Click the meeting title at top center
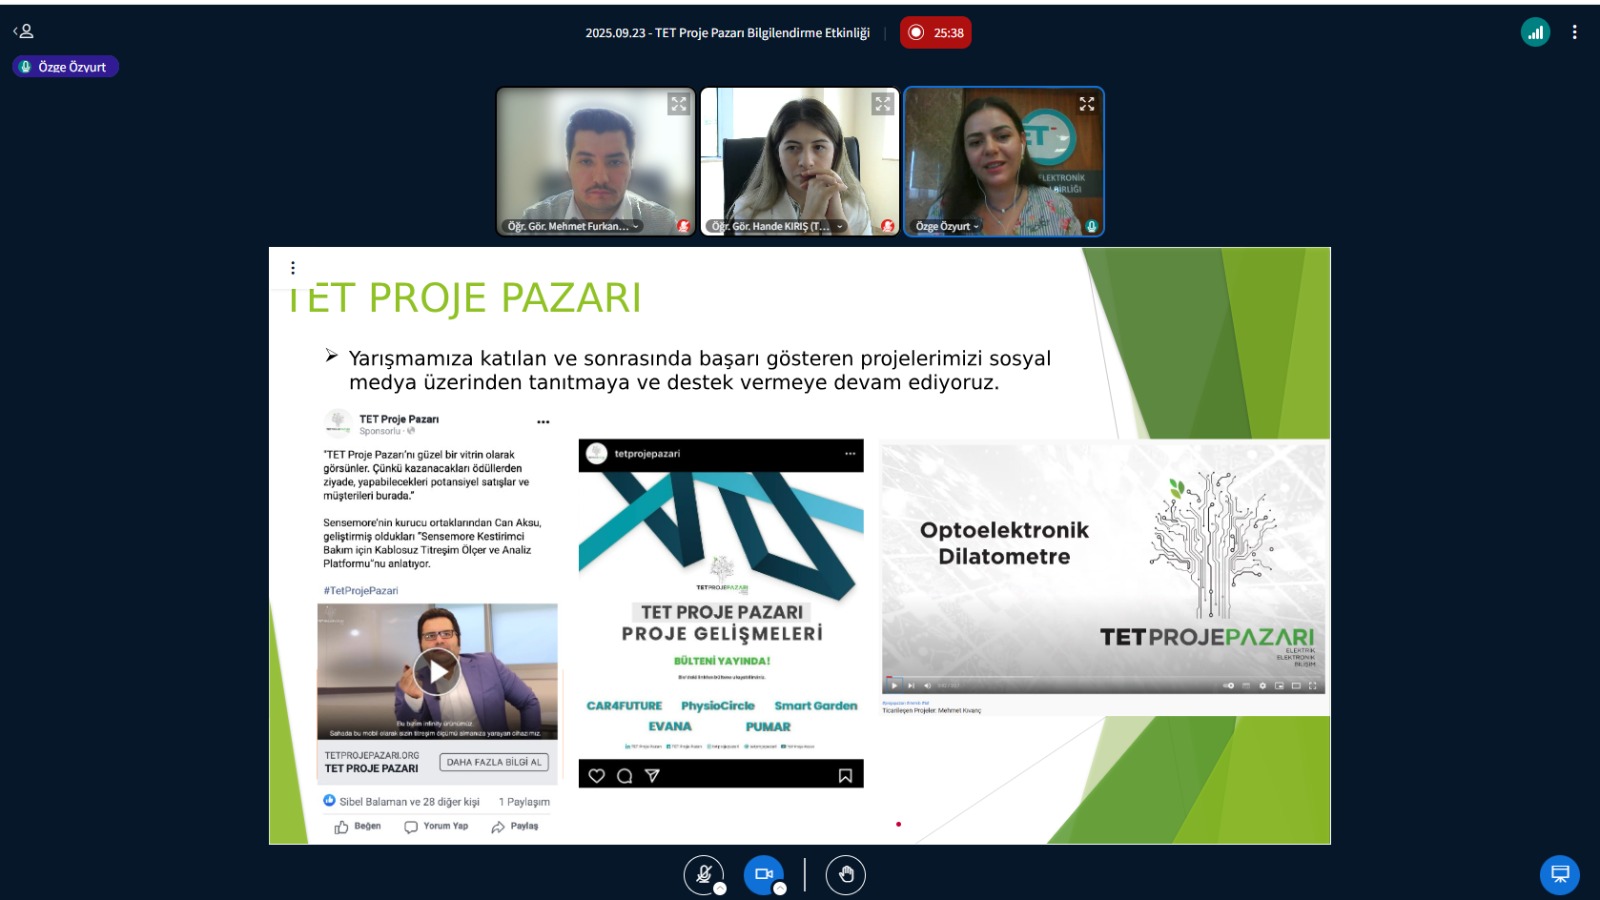Viewport: 1600px width, 900px height. [x=727, y=33]
